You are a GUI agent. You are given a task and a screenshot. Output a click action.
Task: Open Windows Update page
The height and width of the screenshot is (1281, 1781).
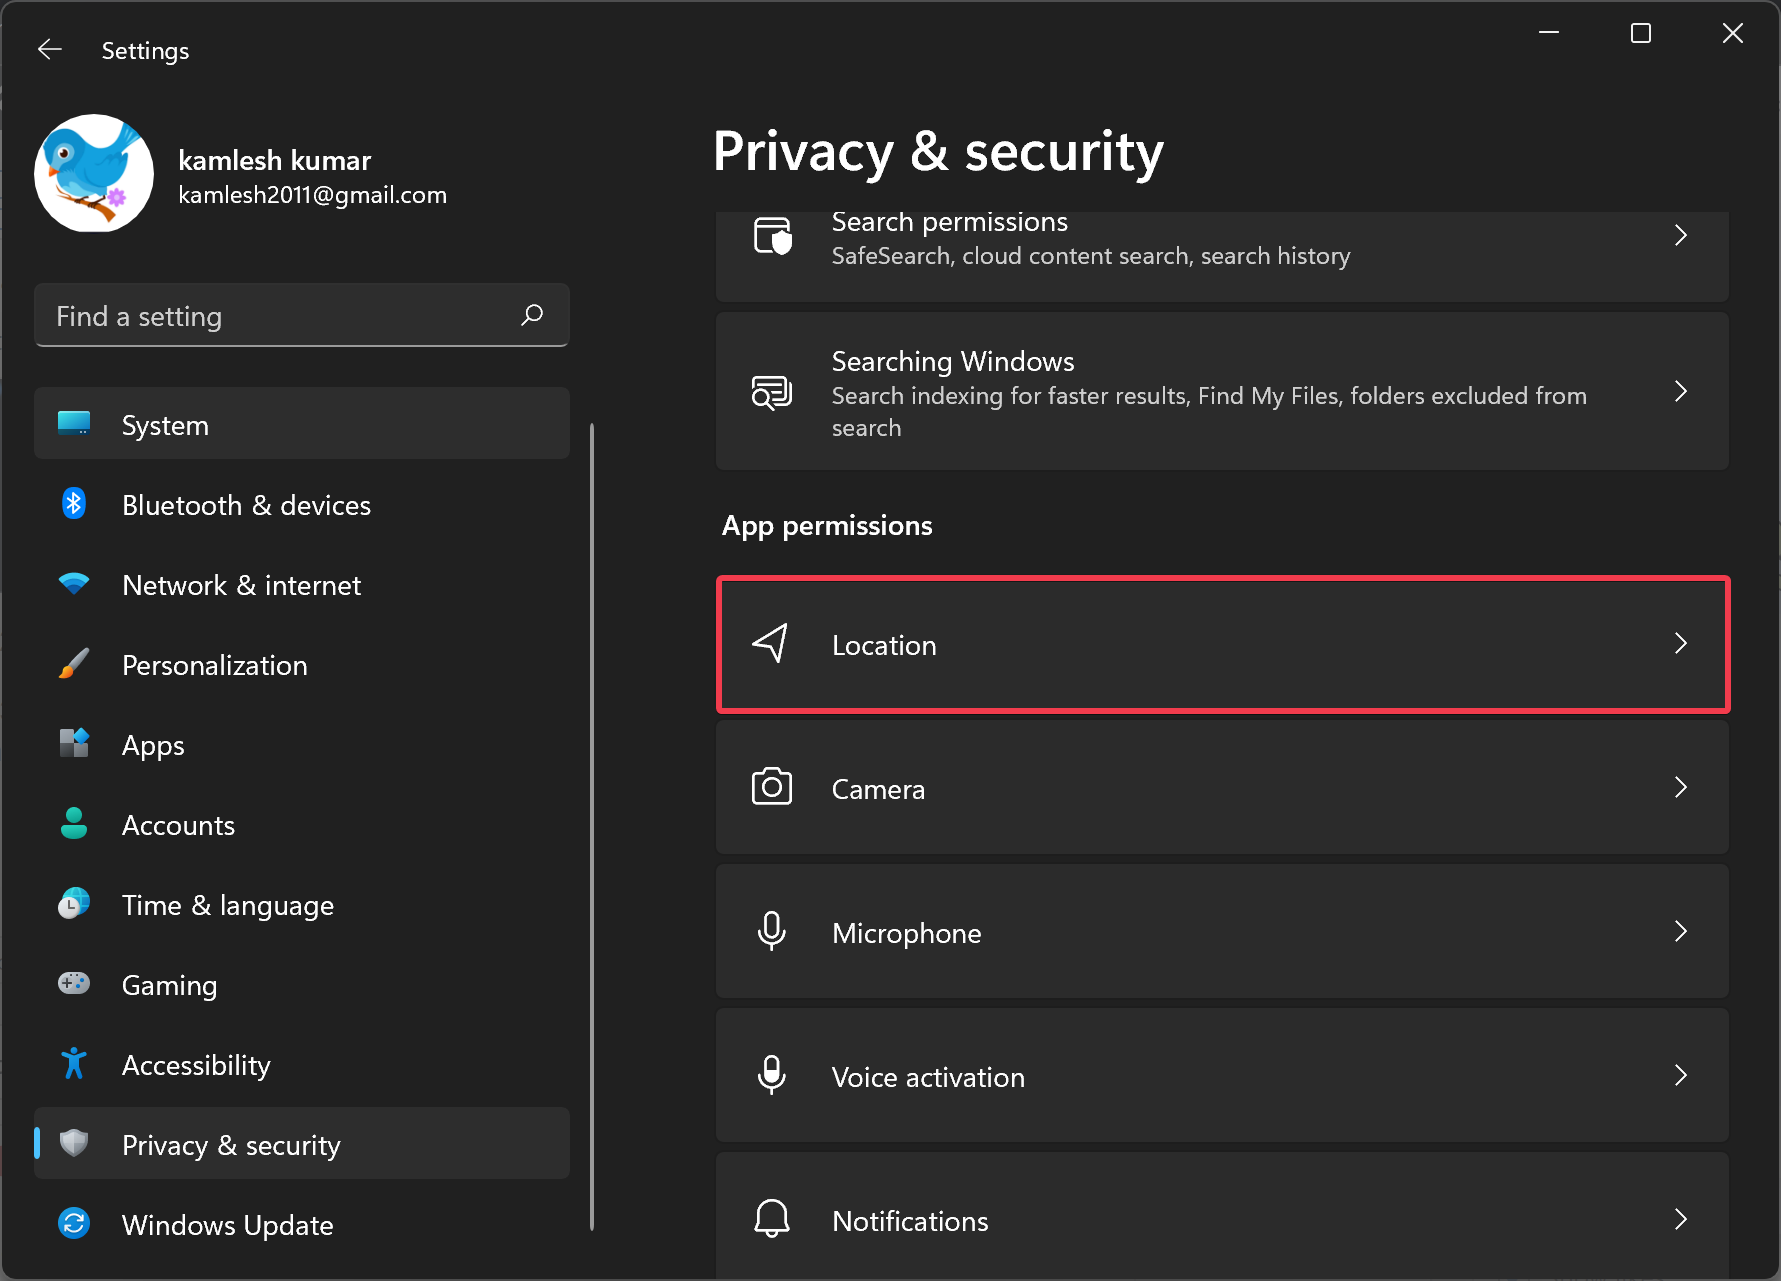click(x=302, y=1224)
